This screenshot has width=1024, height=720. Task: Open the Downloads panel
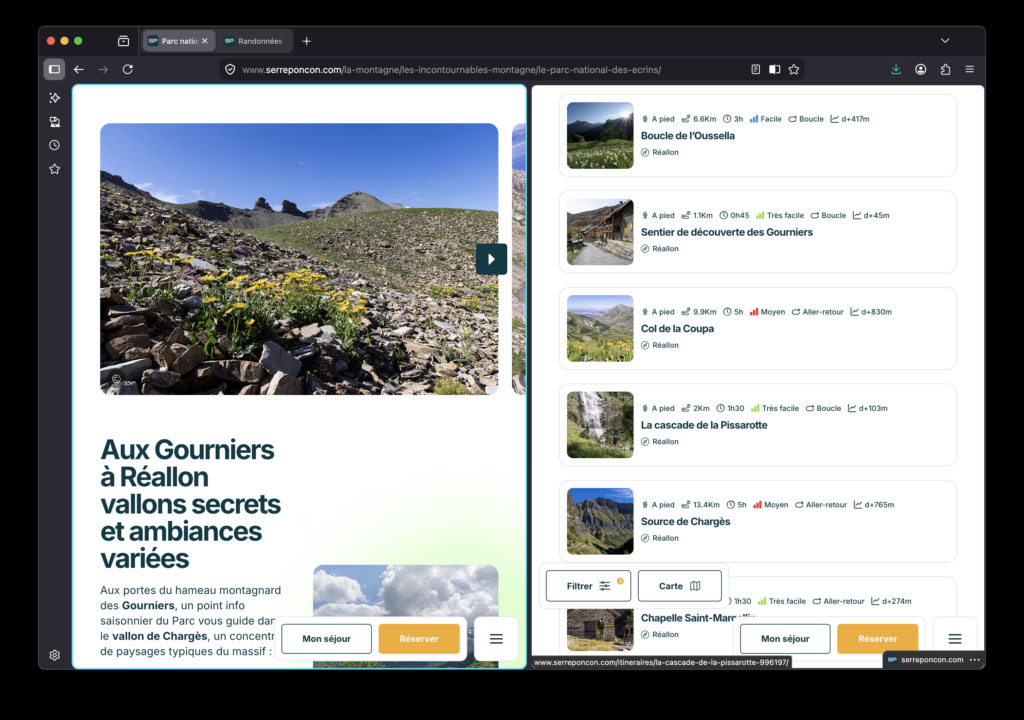895,69
